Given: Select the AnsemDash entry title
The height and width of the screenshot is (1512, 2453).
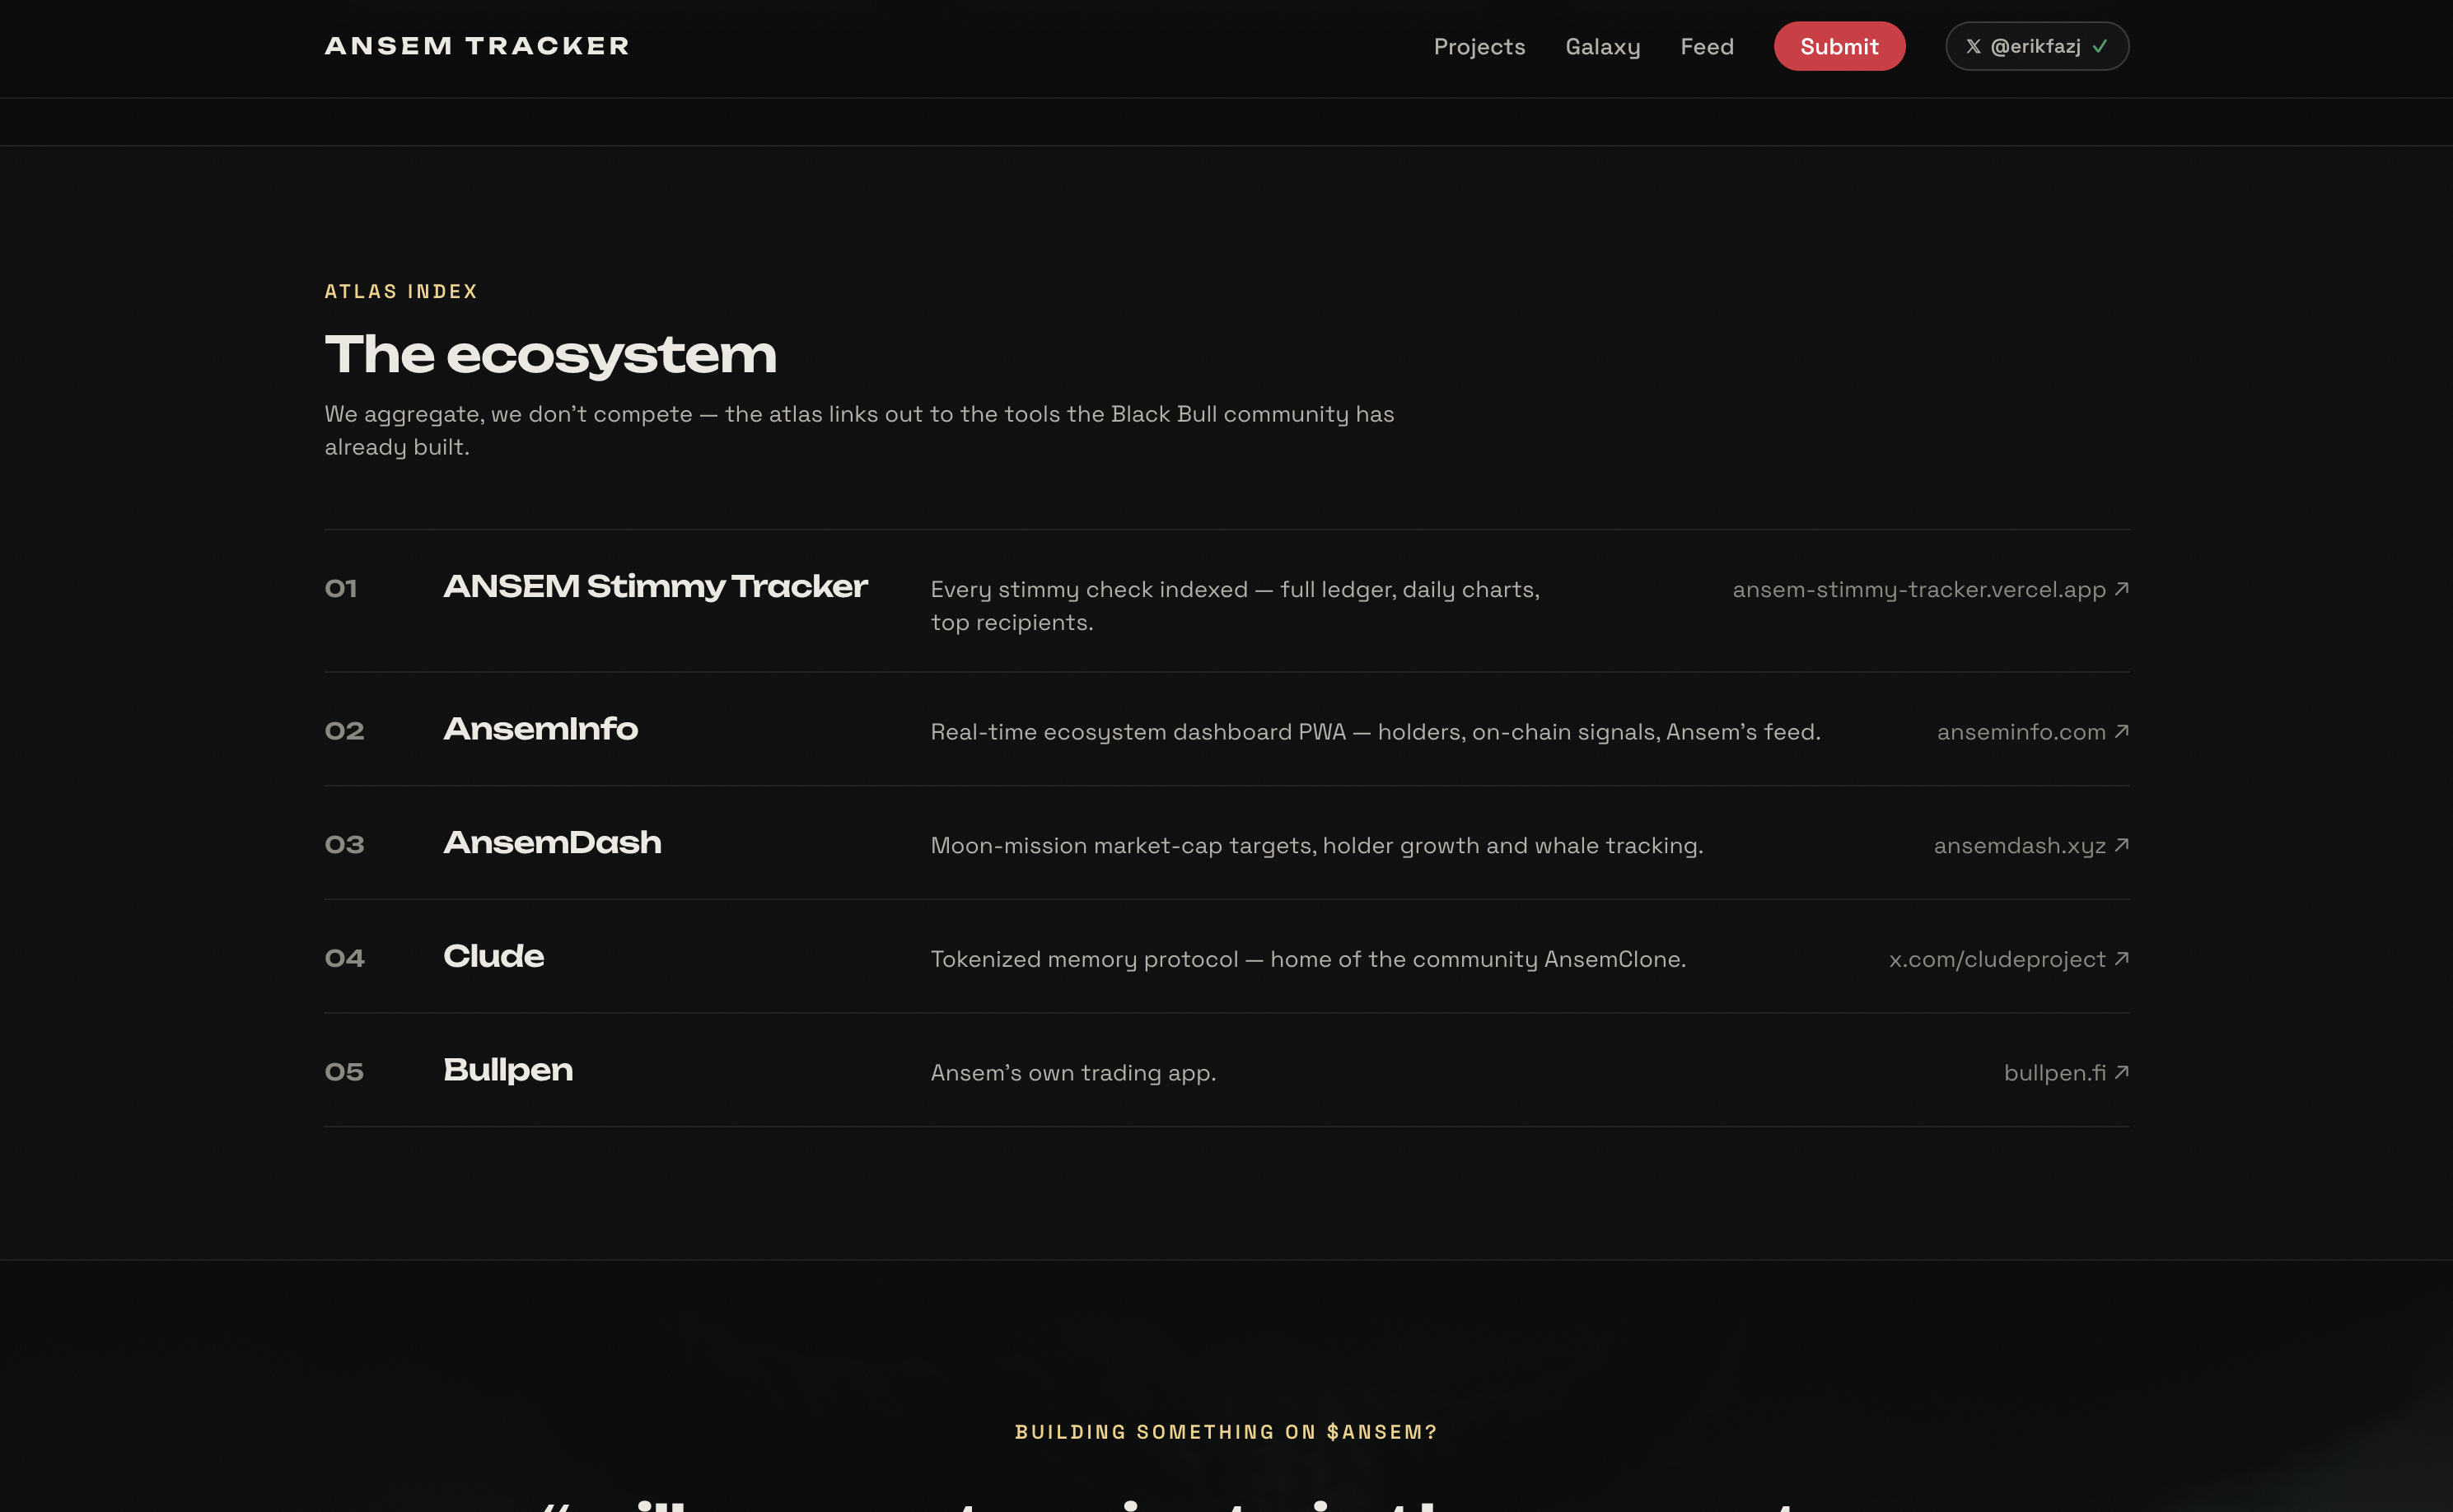Looking at the screenshot, I should pyautogui.click(x=552, y=842).
